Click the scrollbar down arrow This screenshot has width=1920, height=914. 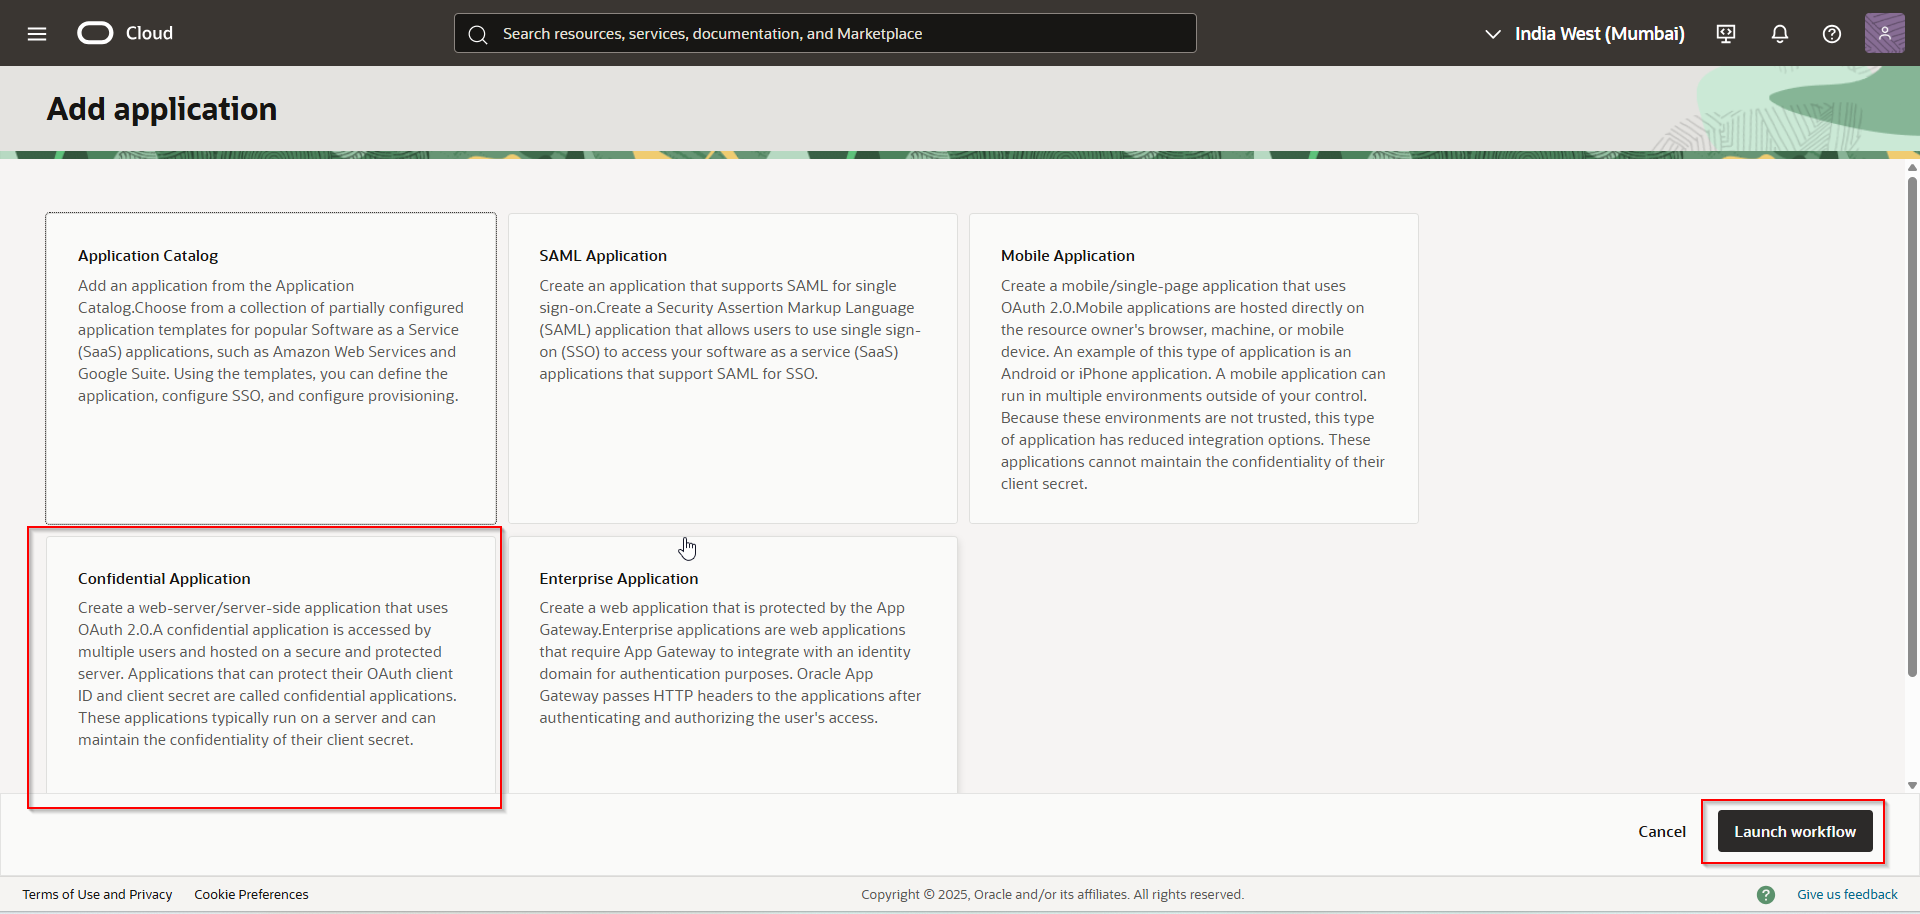[1911, 786]
